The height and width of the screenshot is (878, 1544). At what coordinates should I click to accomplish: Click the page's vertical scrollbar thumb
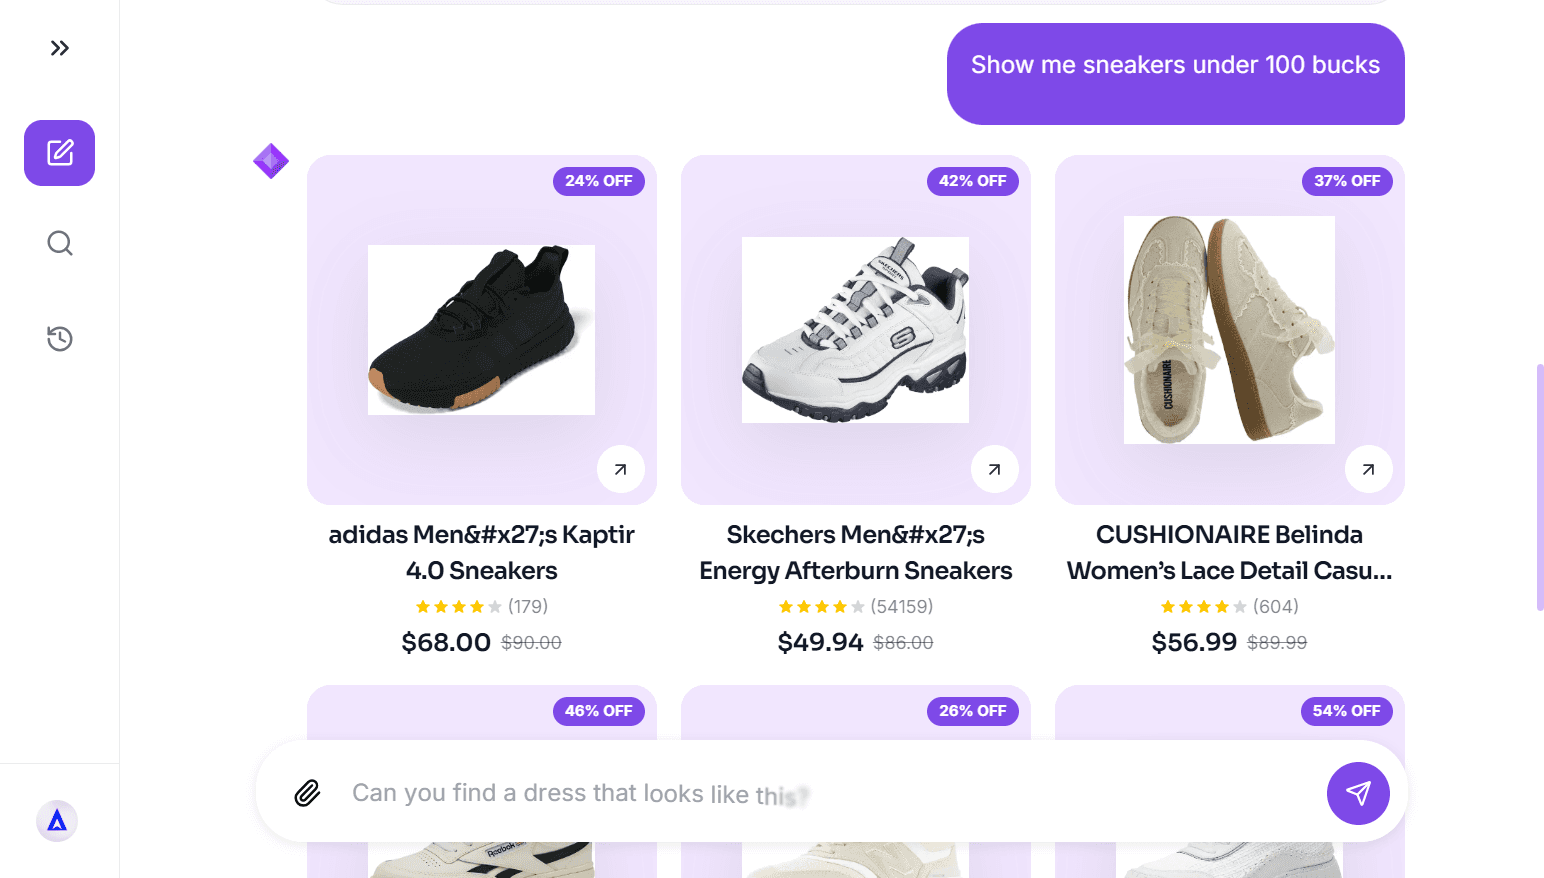click(x=1540, y=487)
